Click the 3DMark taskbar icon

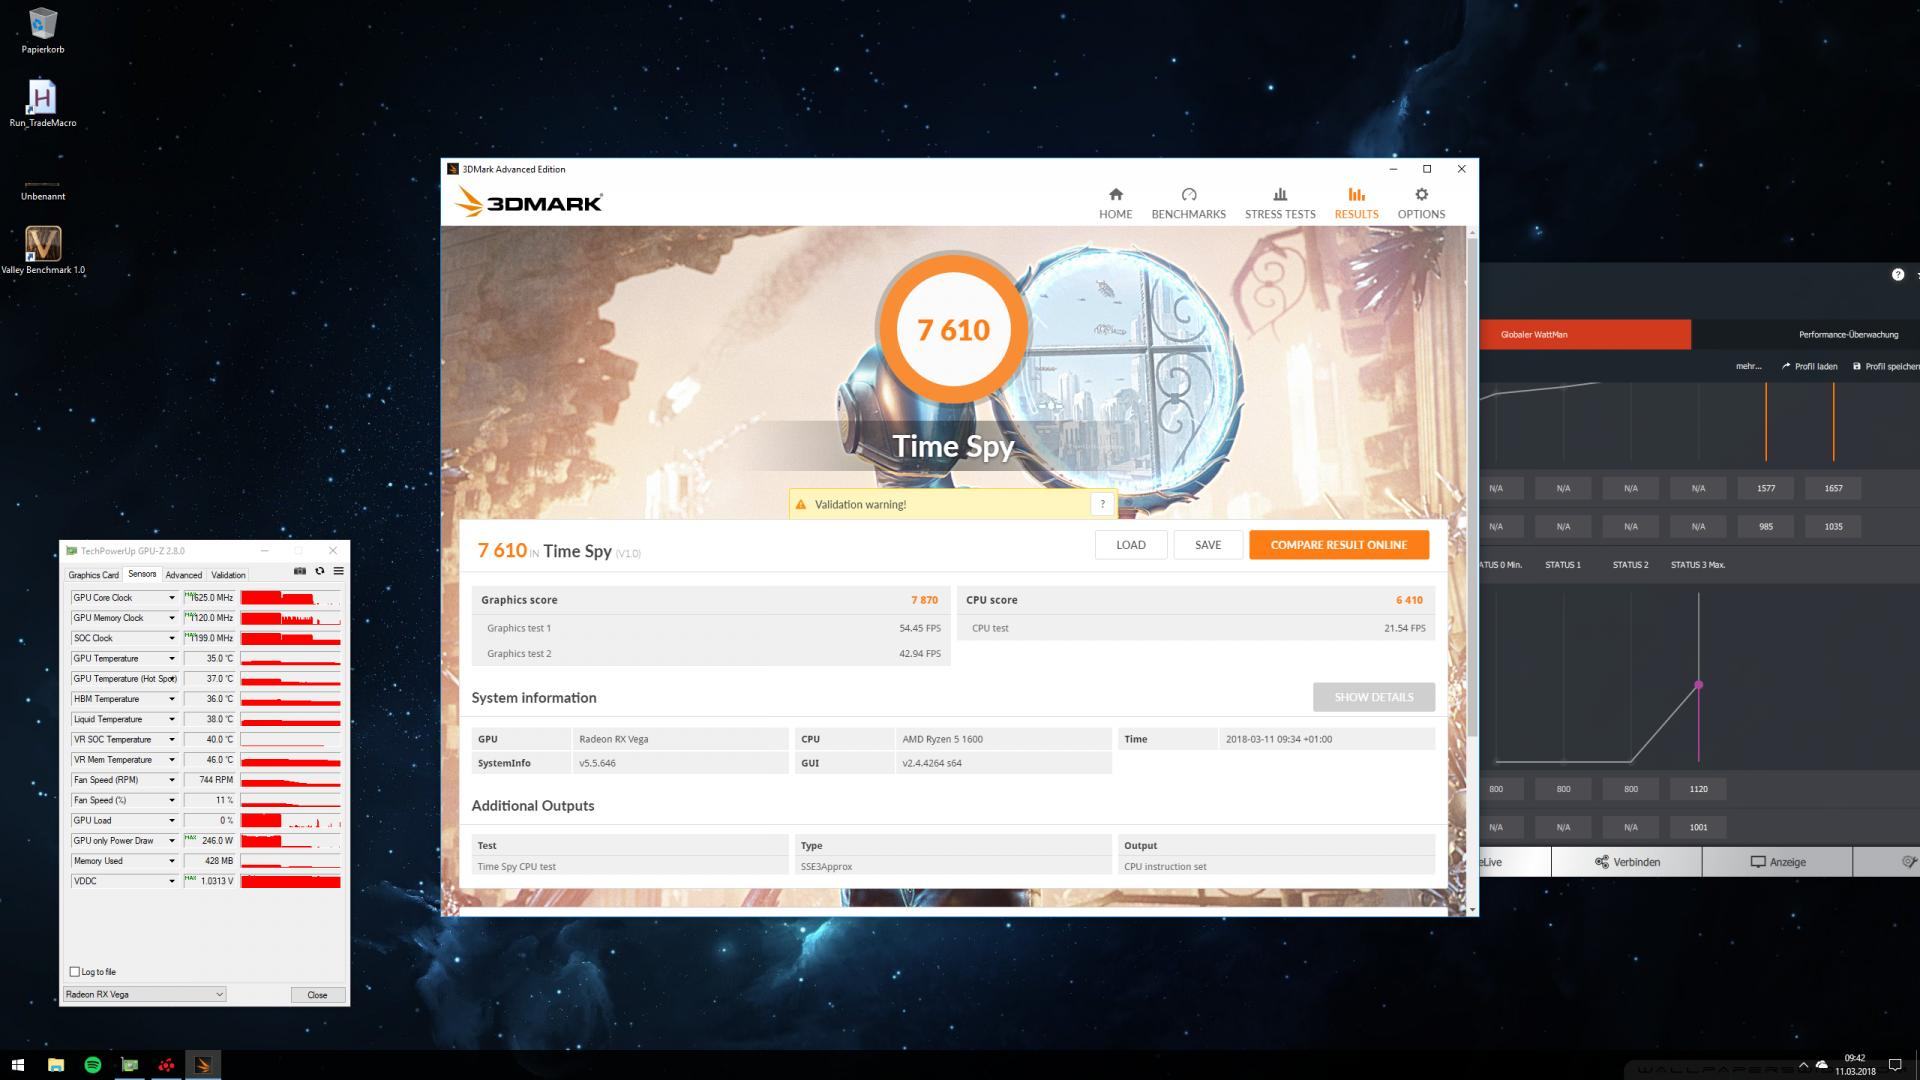coord(203,1065)
